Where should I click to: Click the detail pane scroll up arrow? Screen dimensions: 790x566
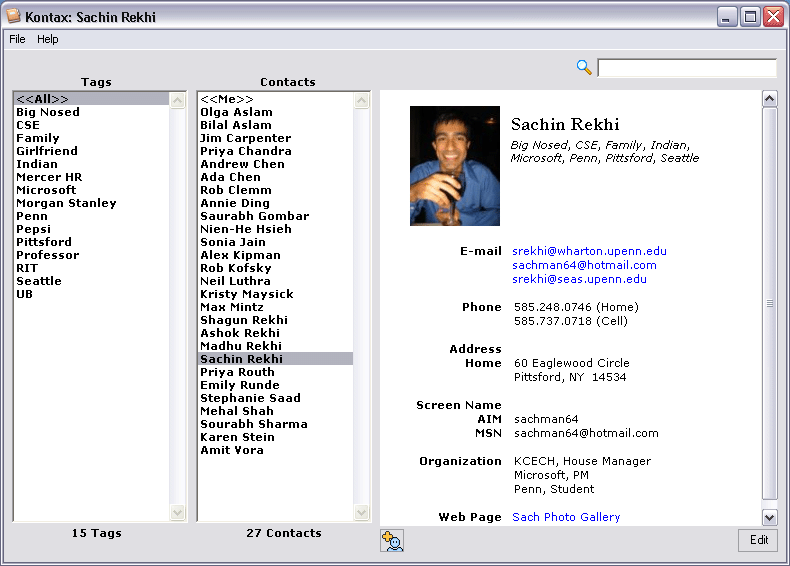tap(769, 99)
